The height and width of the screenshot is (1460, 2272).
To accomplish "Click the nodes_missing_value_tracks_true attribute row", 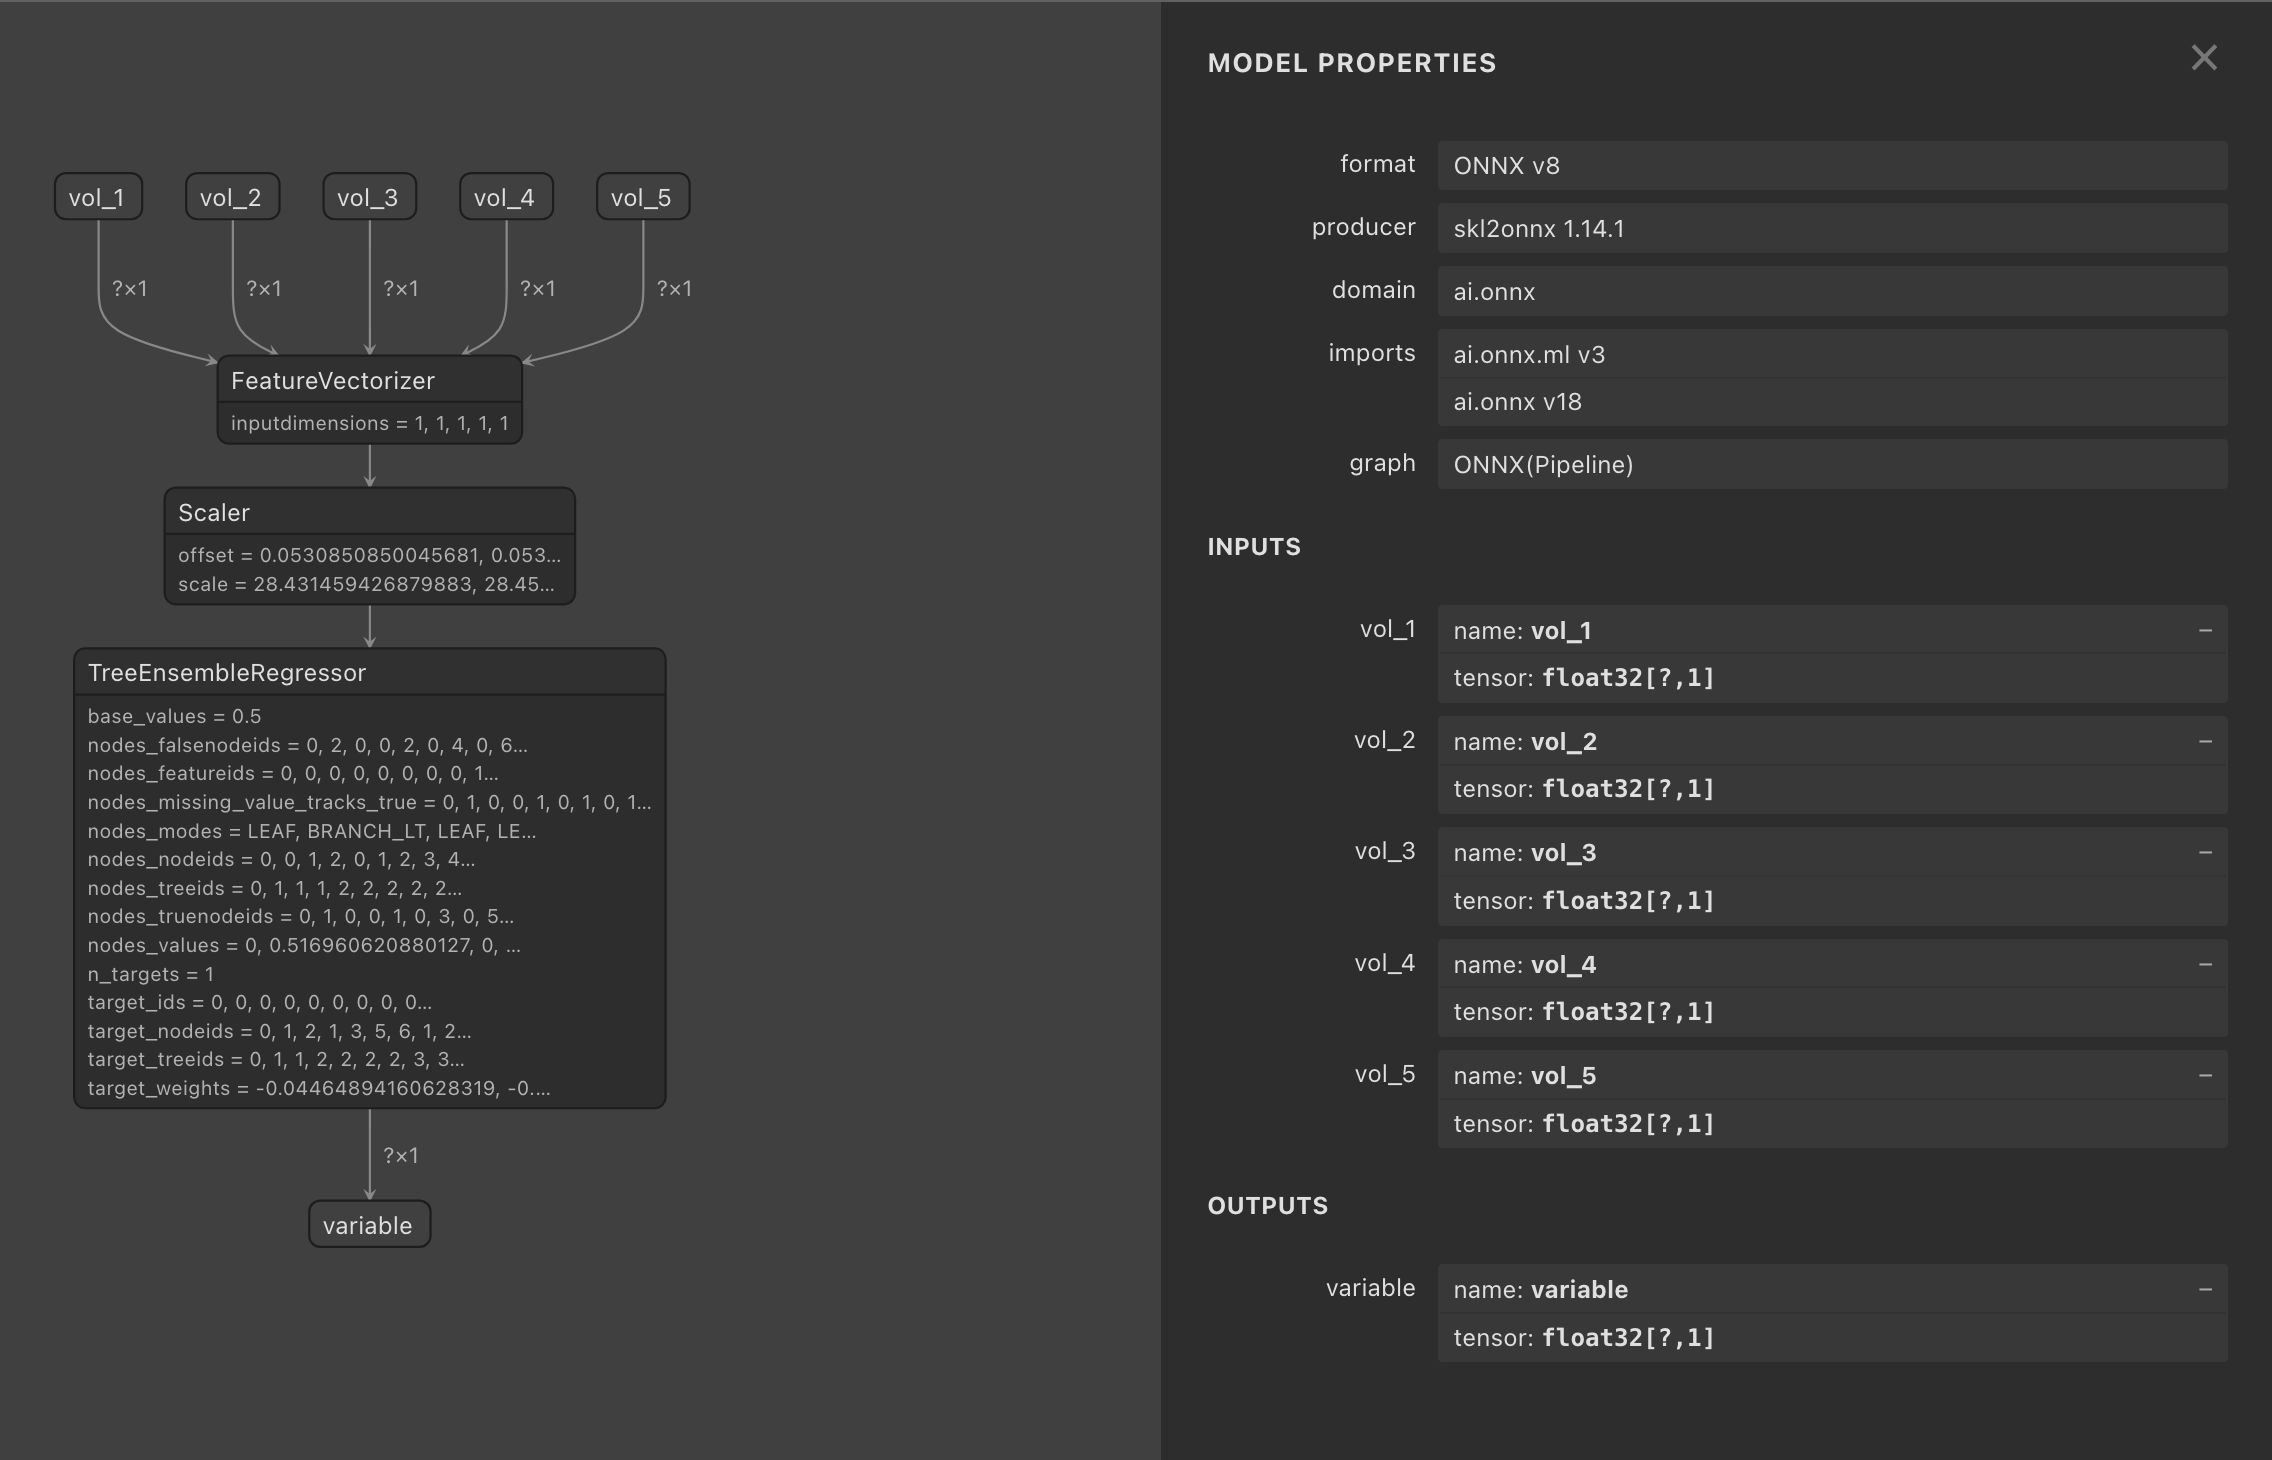I will tap(369, 803).
